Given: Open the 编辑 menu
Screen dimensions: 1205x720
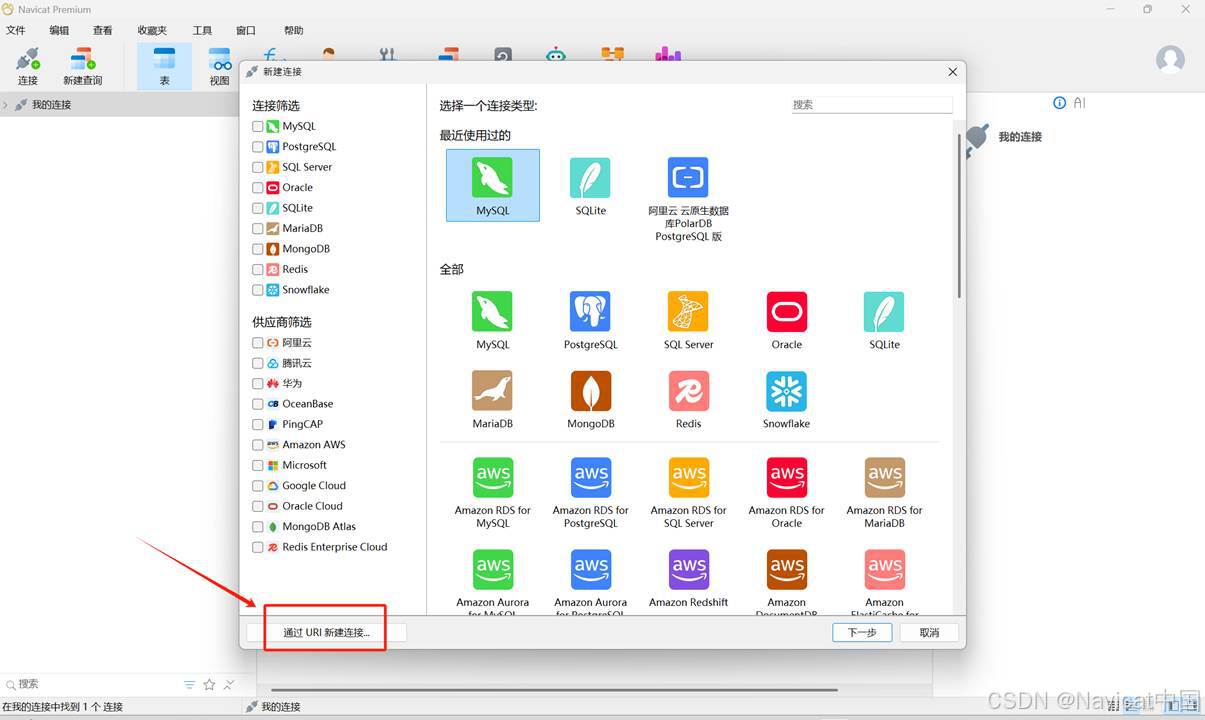Looking at the screenshot, I should 59,31.
